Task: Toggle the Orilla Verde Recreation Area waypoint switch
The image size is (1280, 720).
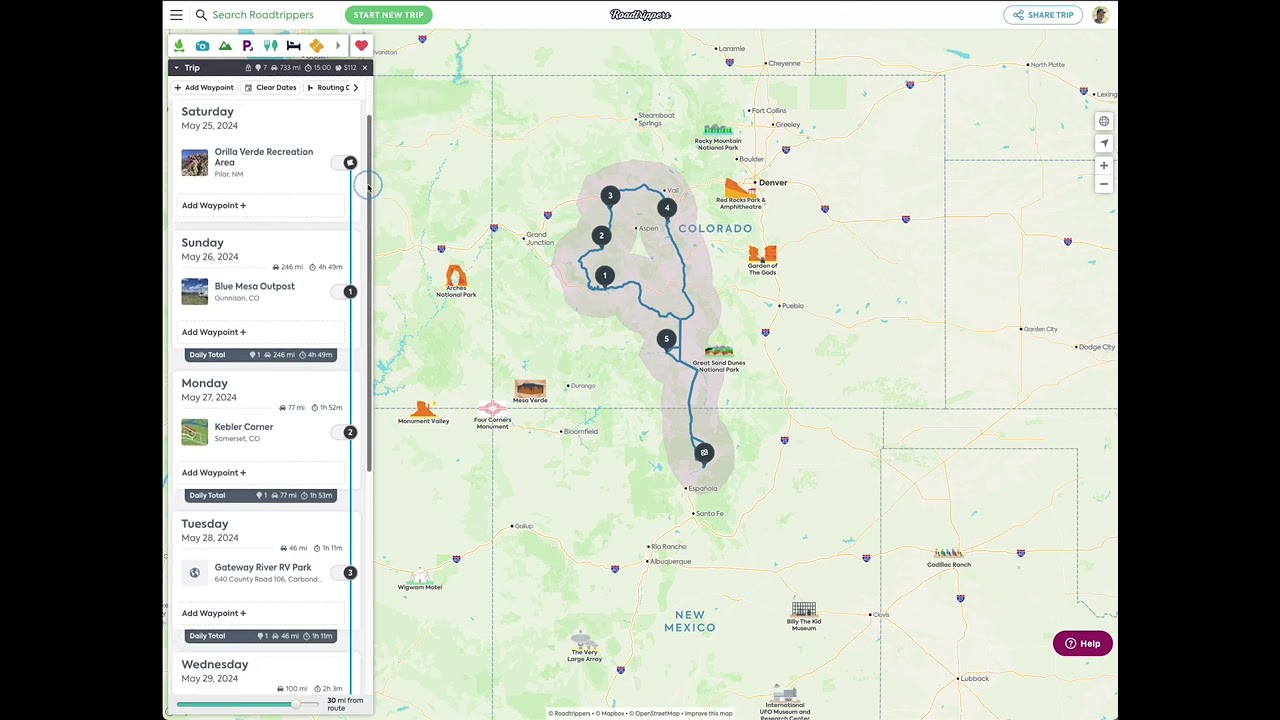Action: pyautogui.click(x=344, y=163)
